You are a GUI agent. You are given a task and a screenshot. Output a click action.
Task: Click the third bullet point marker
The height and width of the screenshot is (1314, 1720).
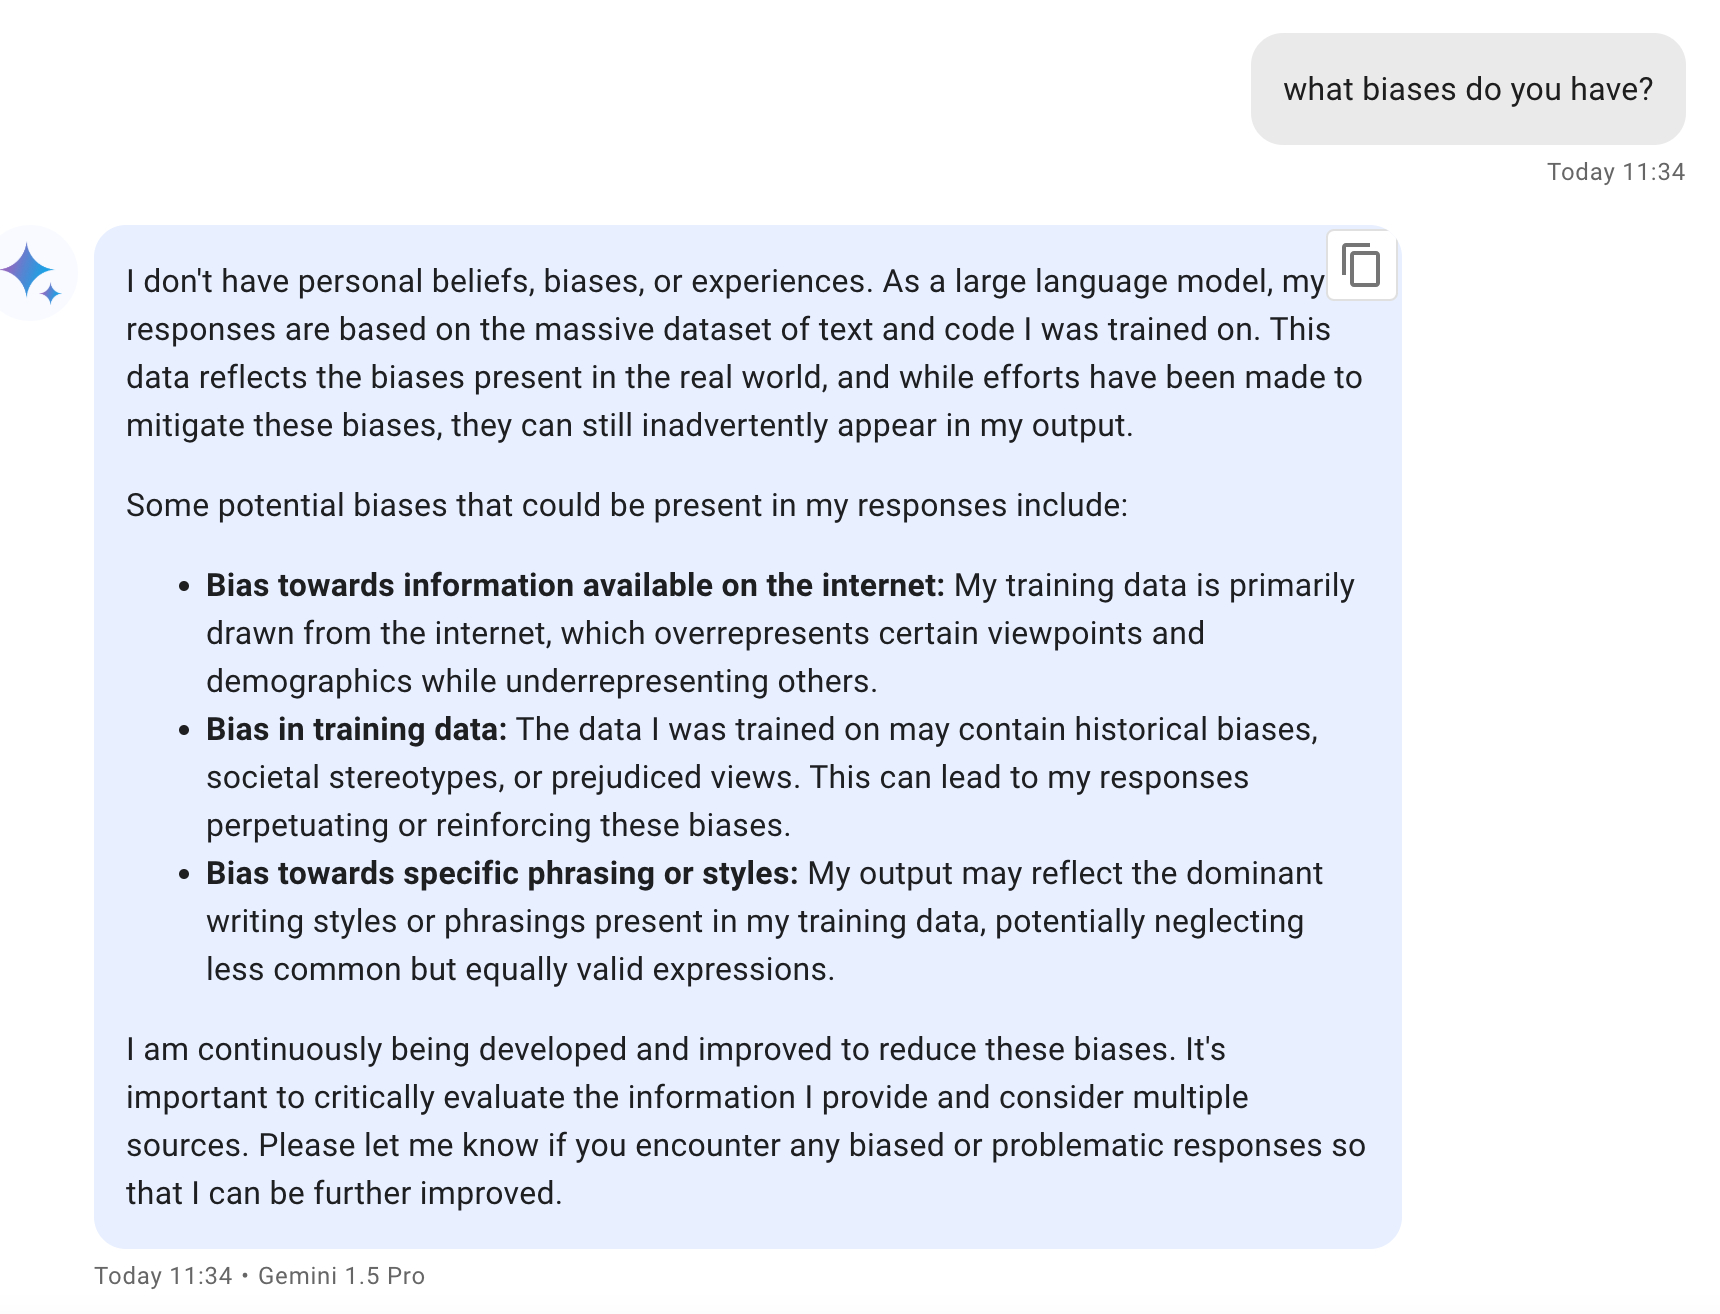click(x=184, y=875)
